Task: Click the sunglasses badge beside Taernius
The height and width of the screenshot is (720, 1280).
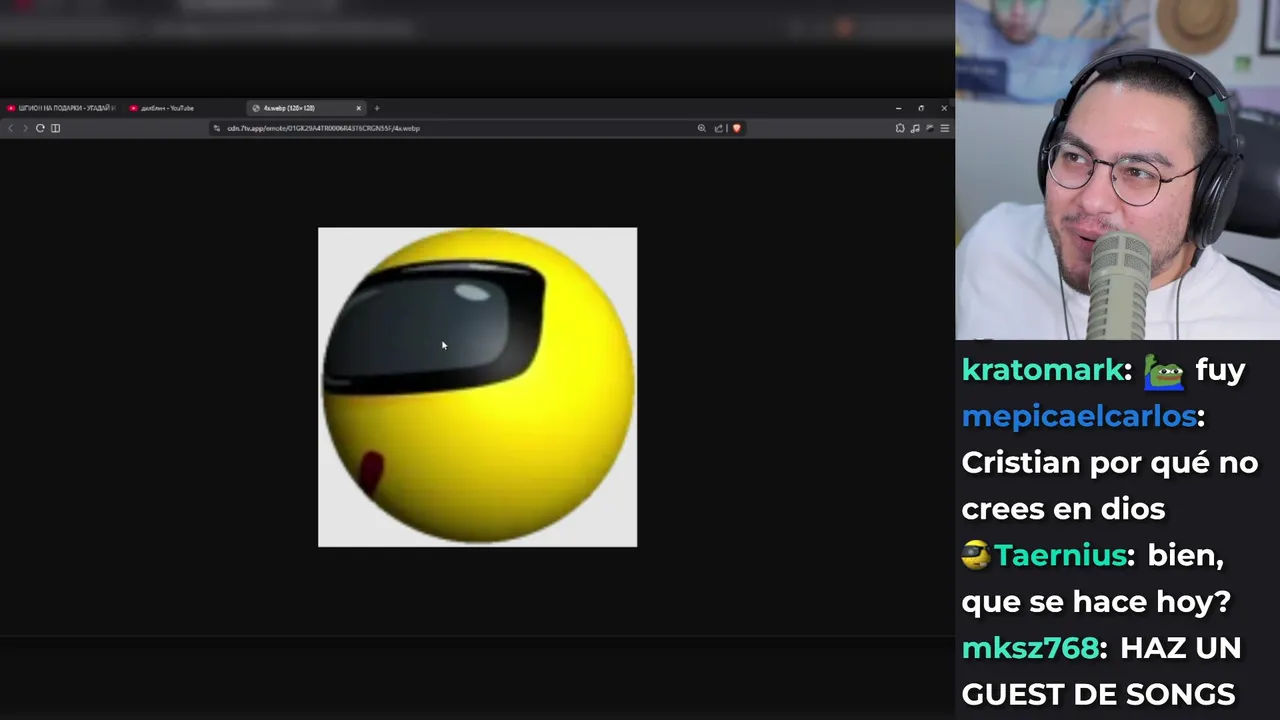Action: 976,555
